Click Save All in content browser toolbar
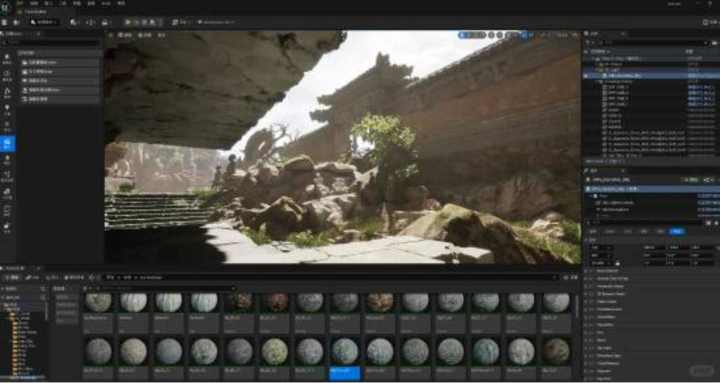Image resolution: width=720 pixels, height=383 pixels. 74,277
